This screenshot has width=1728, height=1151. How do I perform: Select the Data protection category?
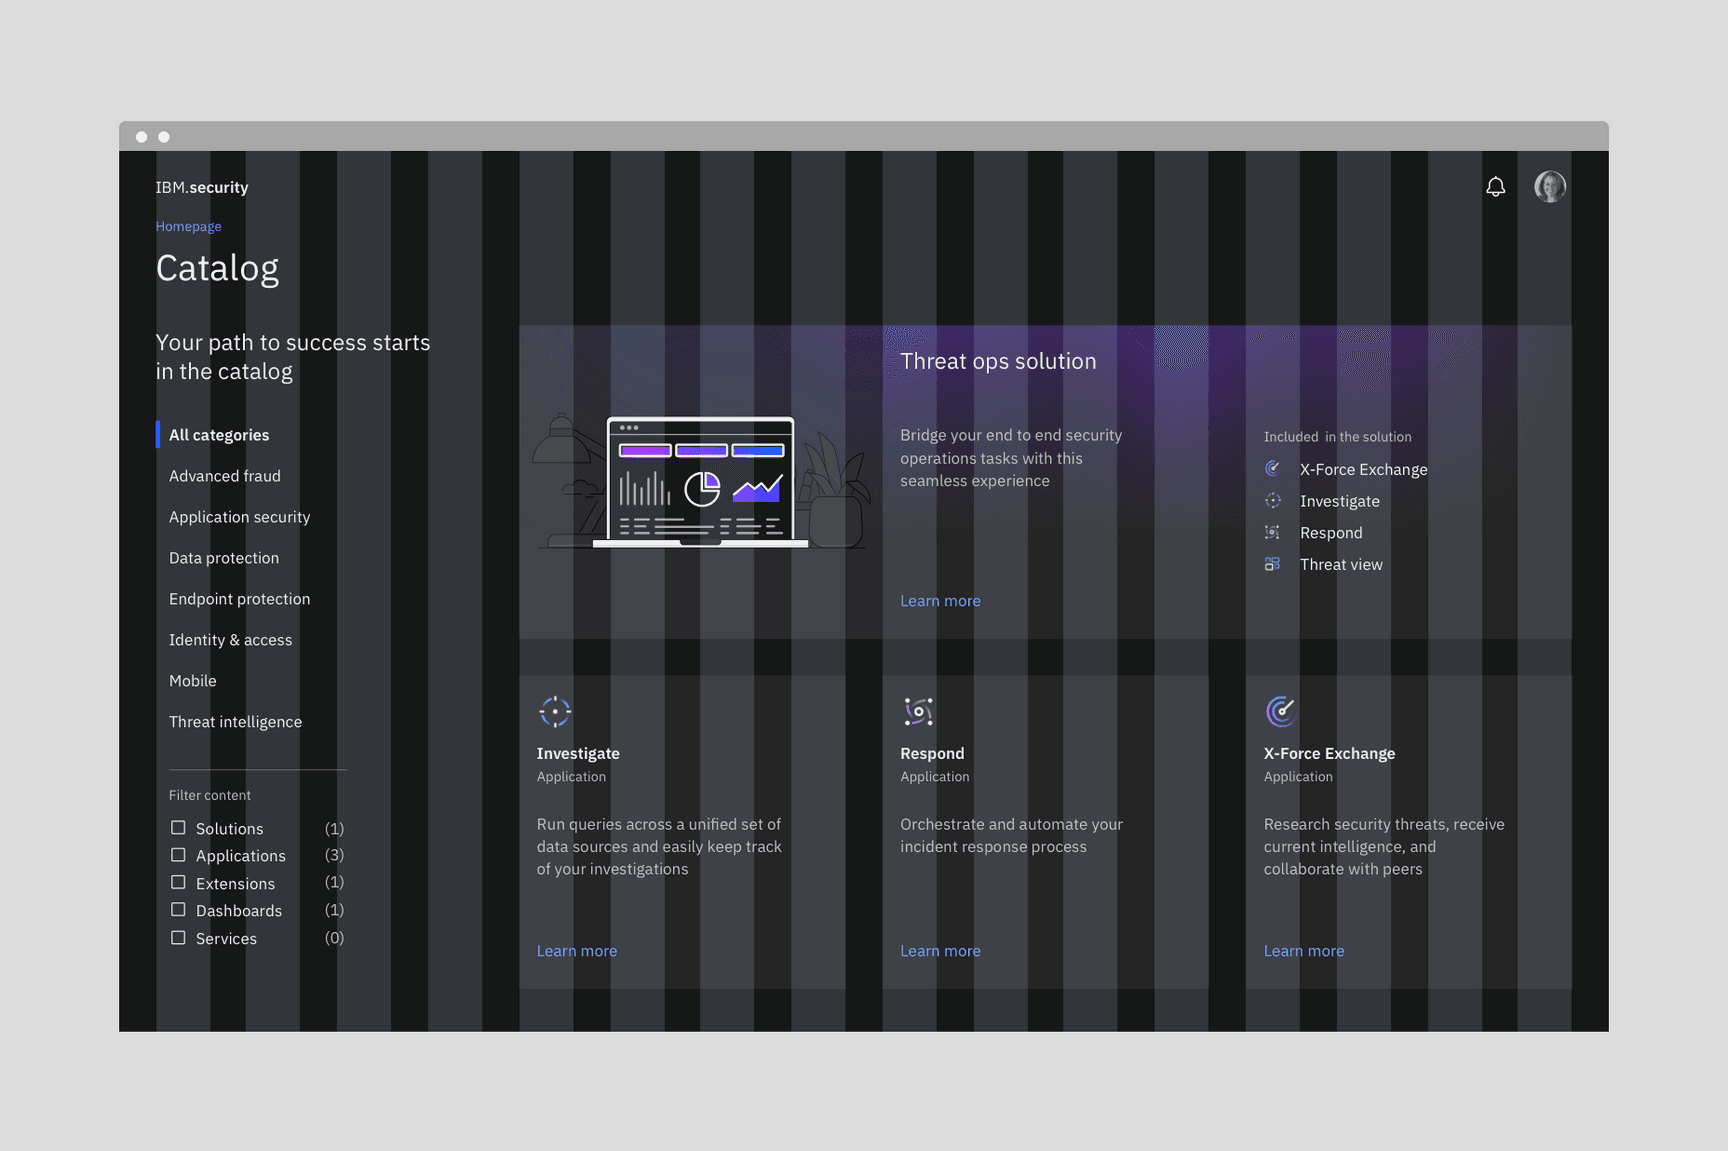pyautogui.click(x=223, y=557)
